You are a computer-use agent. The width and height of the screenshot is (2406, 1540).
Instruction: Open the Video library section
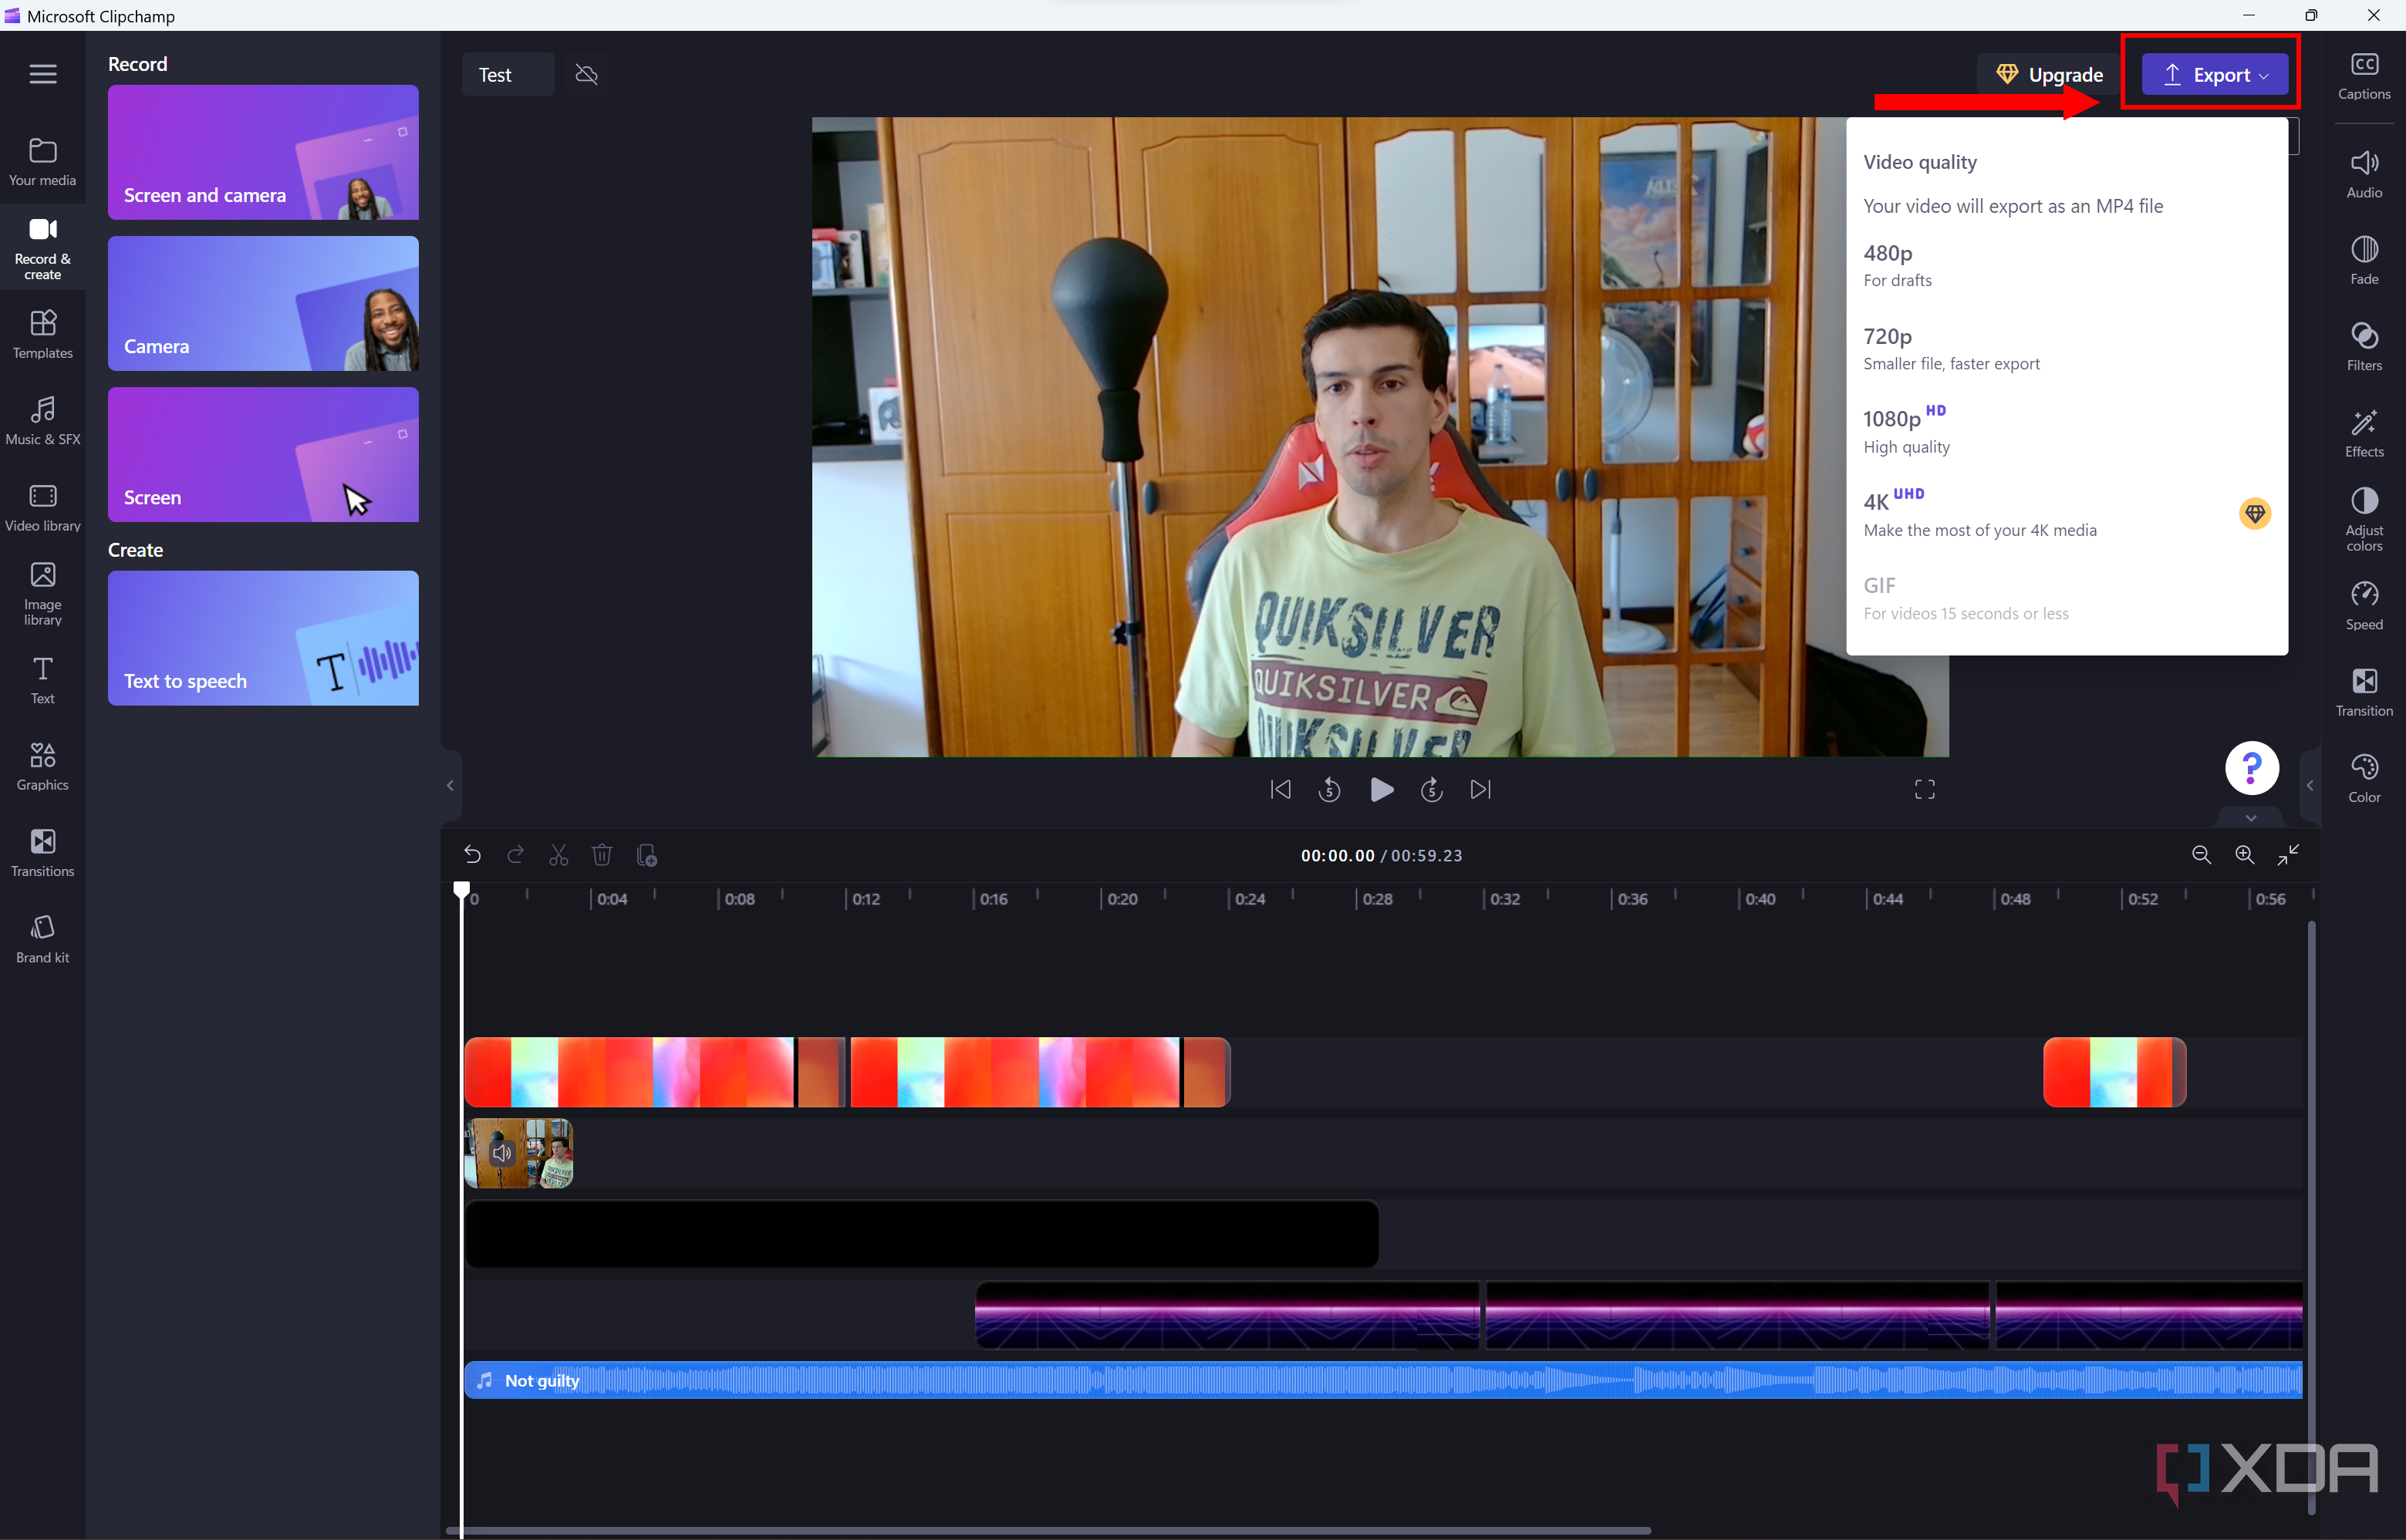43,508
